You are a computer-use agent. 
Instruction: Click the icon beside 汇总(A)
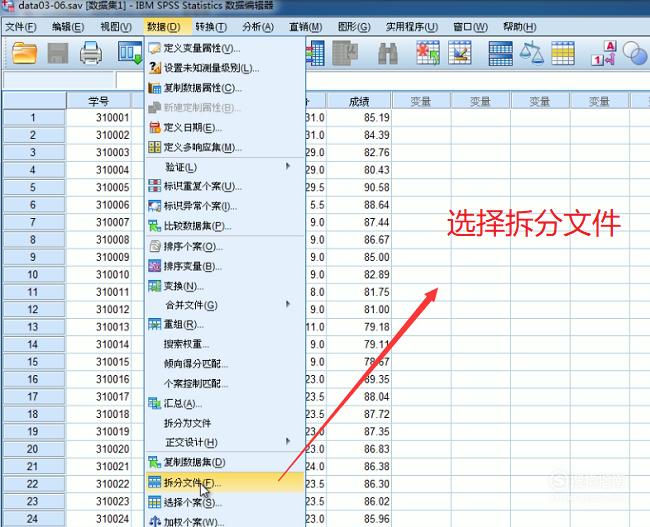click(x=154, y=403)
